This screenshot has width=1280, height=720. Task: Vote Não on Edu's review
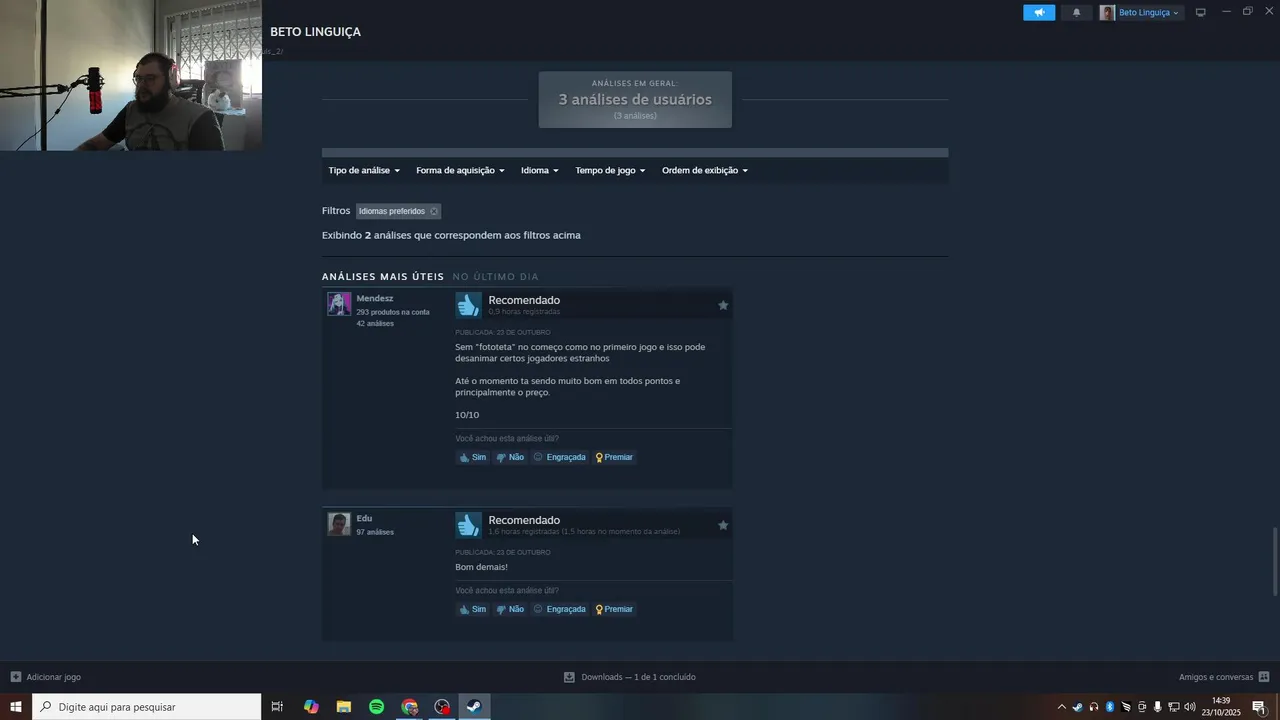[510, 609]
